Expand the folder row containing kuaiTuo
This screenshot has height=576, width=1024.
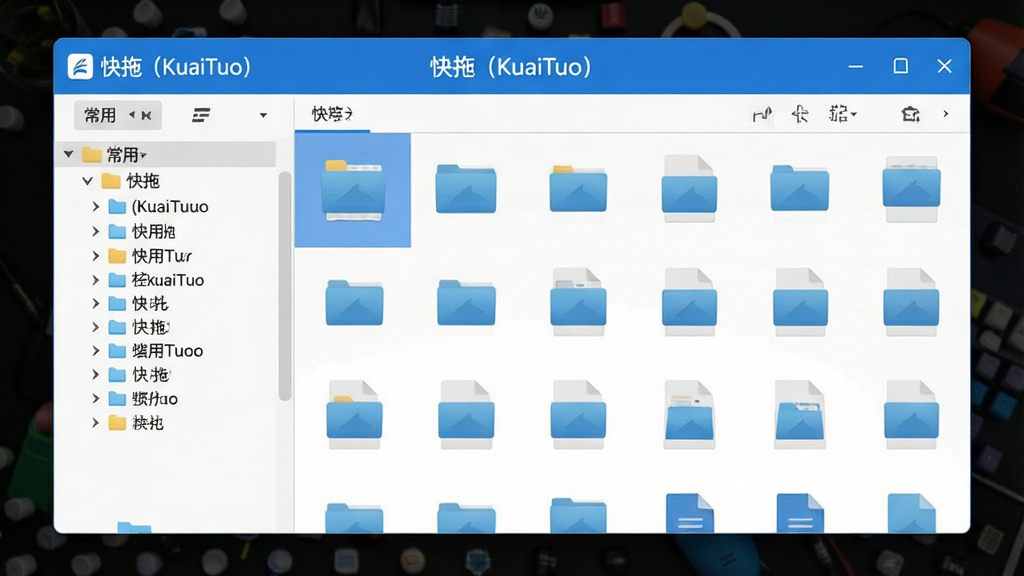coord(96,280)
